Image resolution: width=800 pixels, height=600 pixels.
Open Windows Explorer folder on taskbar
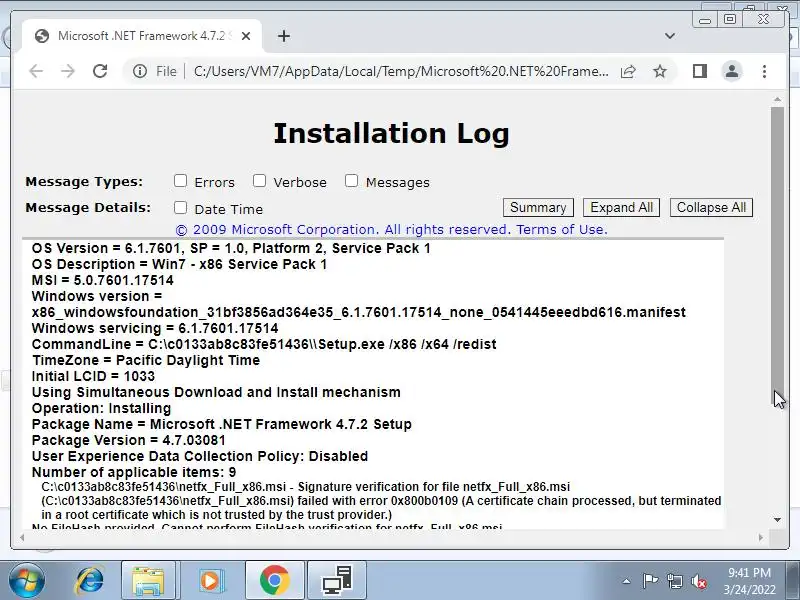click(x=148, y=581)
